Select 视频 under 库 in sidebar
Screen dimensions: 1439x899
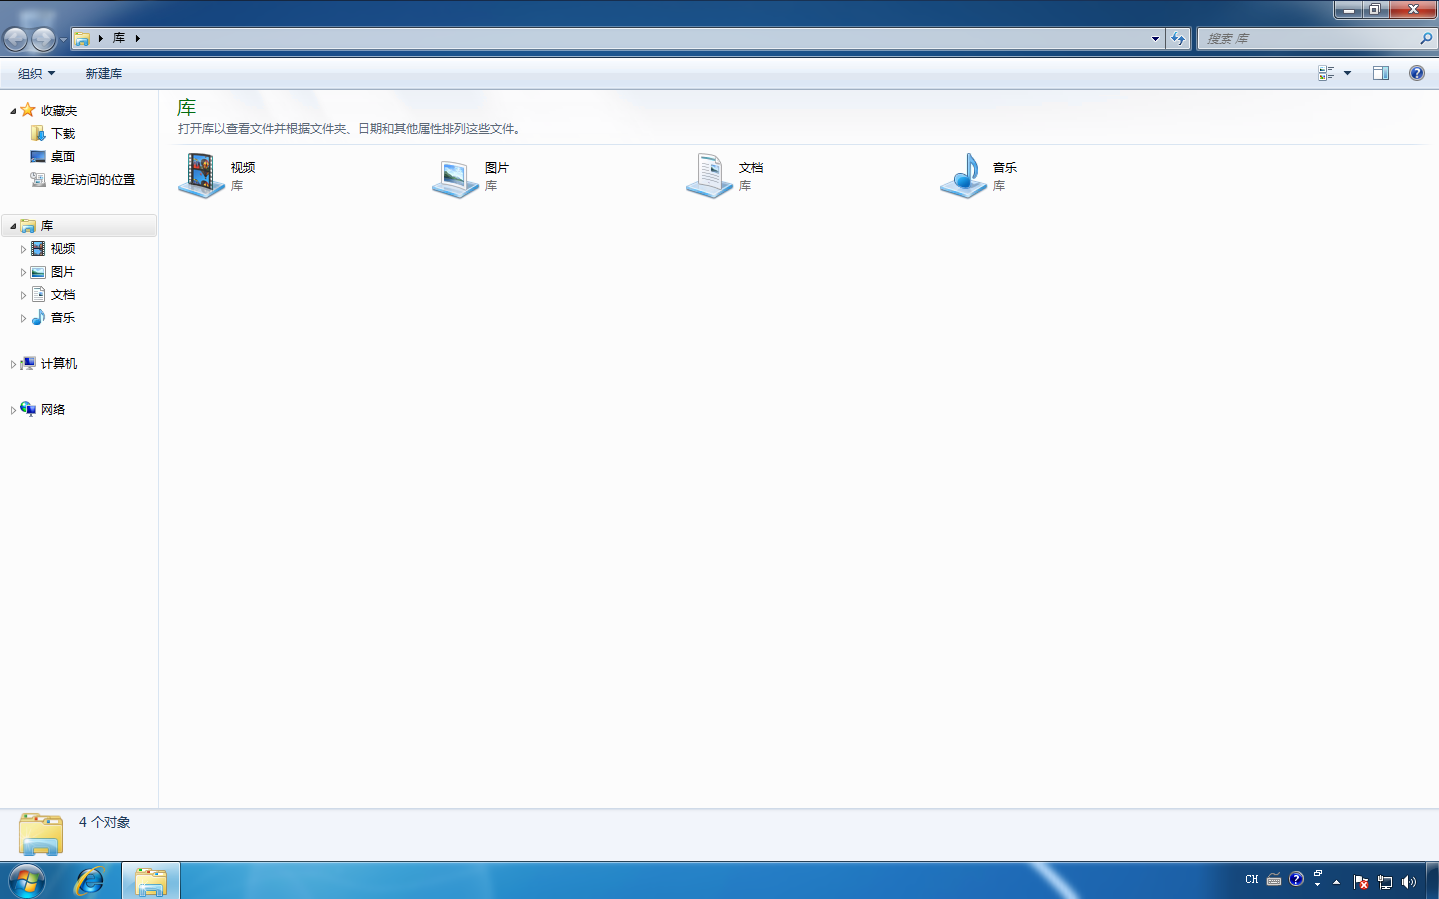pyautogui.click(x=63, y=249)
